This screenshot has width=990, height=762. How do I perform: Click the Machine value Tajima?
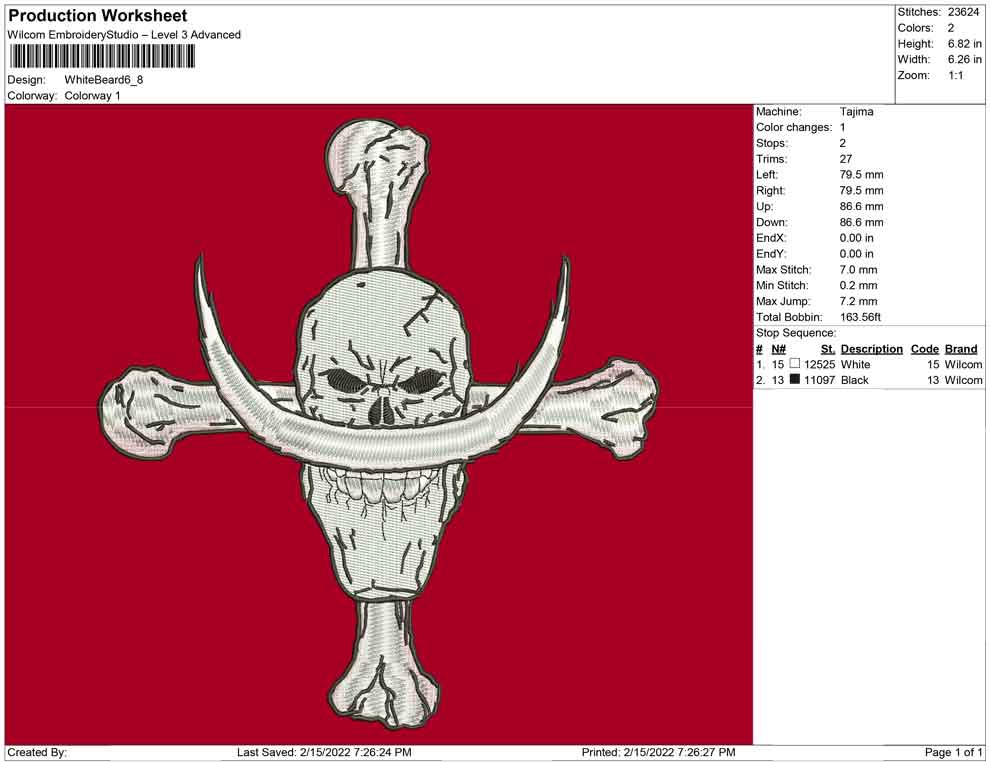856,112
